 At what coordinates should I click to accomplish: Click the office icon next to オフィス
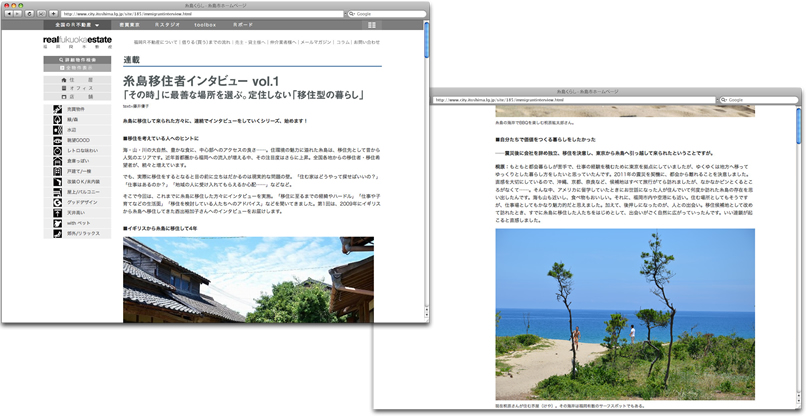tap(64, 88)
